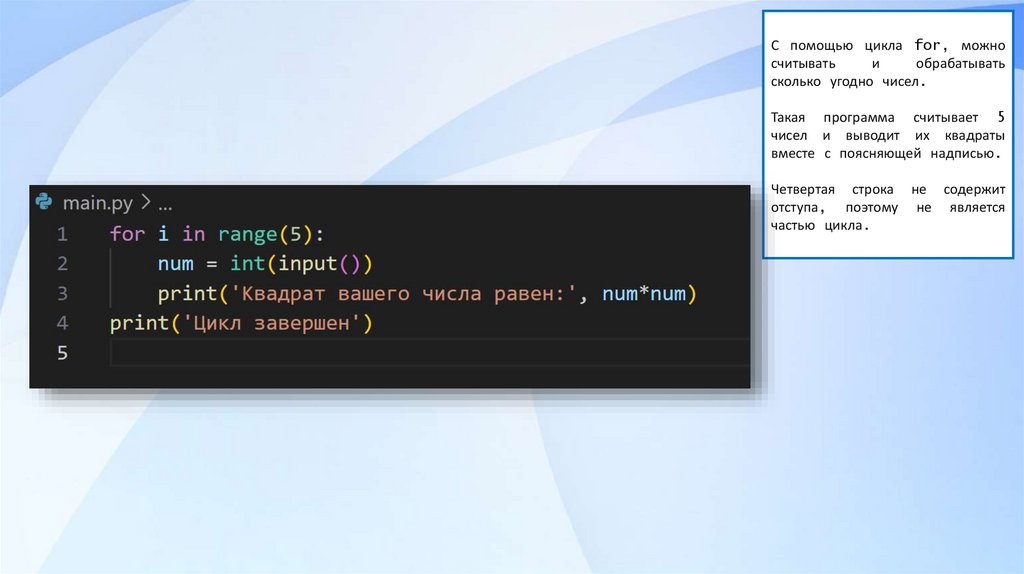Click string 'Квадрат вашего числа равен:'
The height and width of the screenshot is (574, 1024).
(x=403, y=294)
